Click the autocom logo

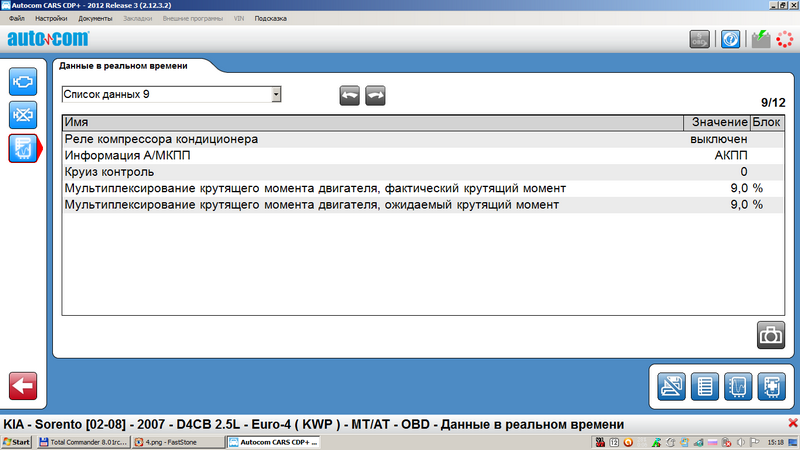tap(48, 38)
